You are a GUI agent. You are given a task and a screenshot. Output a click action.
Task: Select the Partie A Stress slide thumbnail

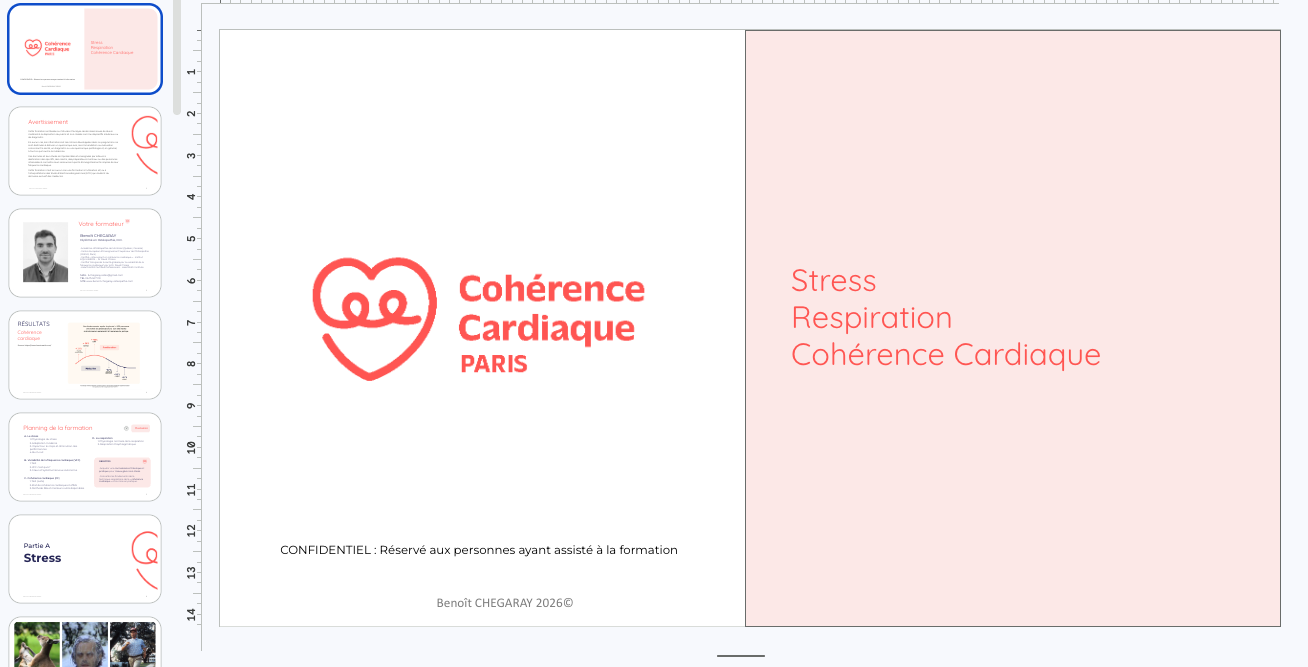click(x=85, y=559)
